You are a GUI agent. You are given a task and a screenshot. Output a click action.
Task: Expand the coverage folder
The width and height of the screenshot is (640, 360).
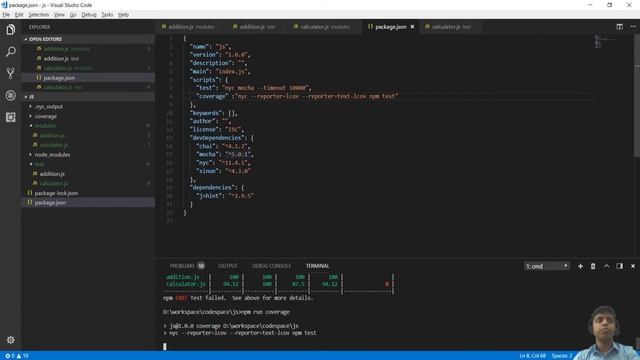point(46,116)
